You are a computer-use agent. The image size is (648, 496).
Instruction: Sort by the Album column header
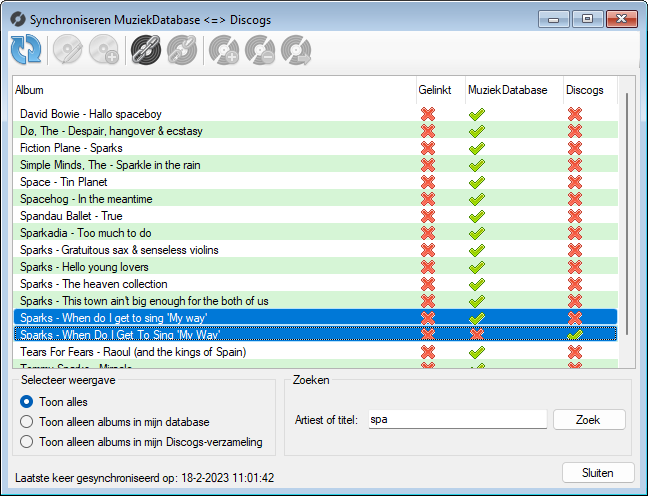(214, 90)
